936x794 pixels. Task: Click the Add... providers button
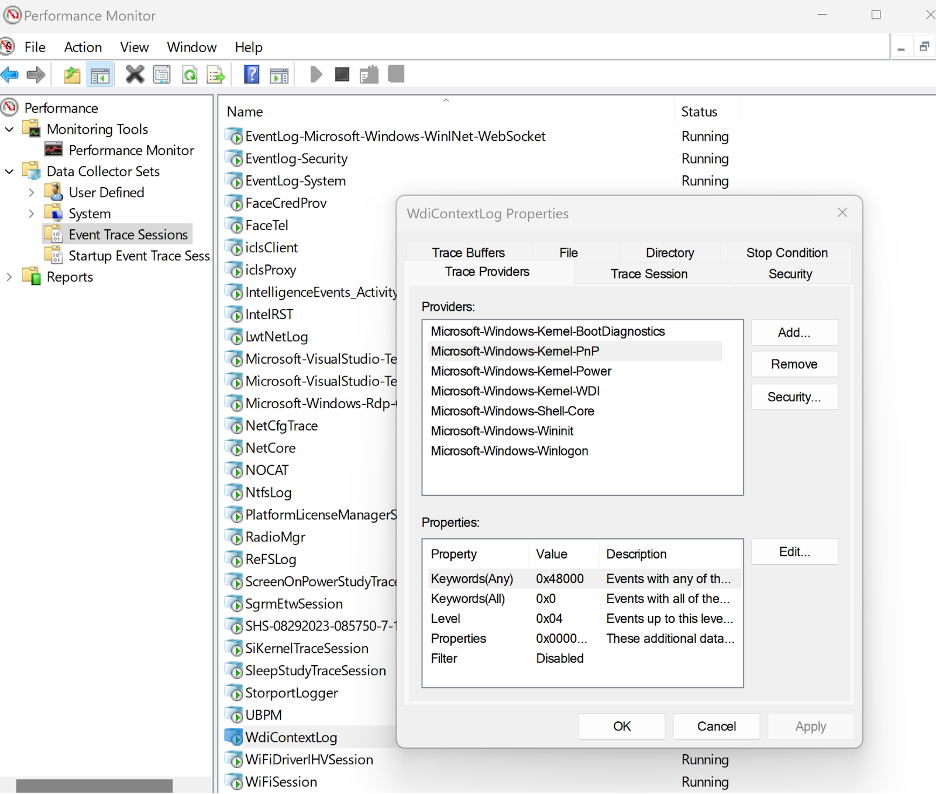[794, 332]
